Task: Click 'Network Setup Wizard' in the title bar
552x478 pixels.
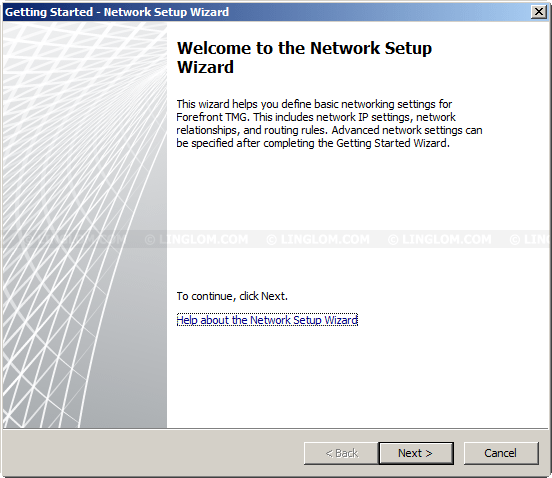Action: (166, 12)
